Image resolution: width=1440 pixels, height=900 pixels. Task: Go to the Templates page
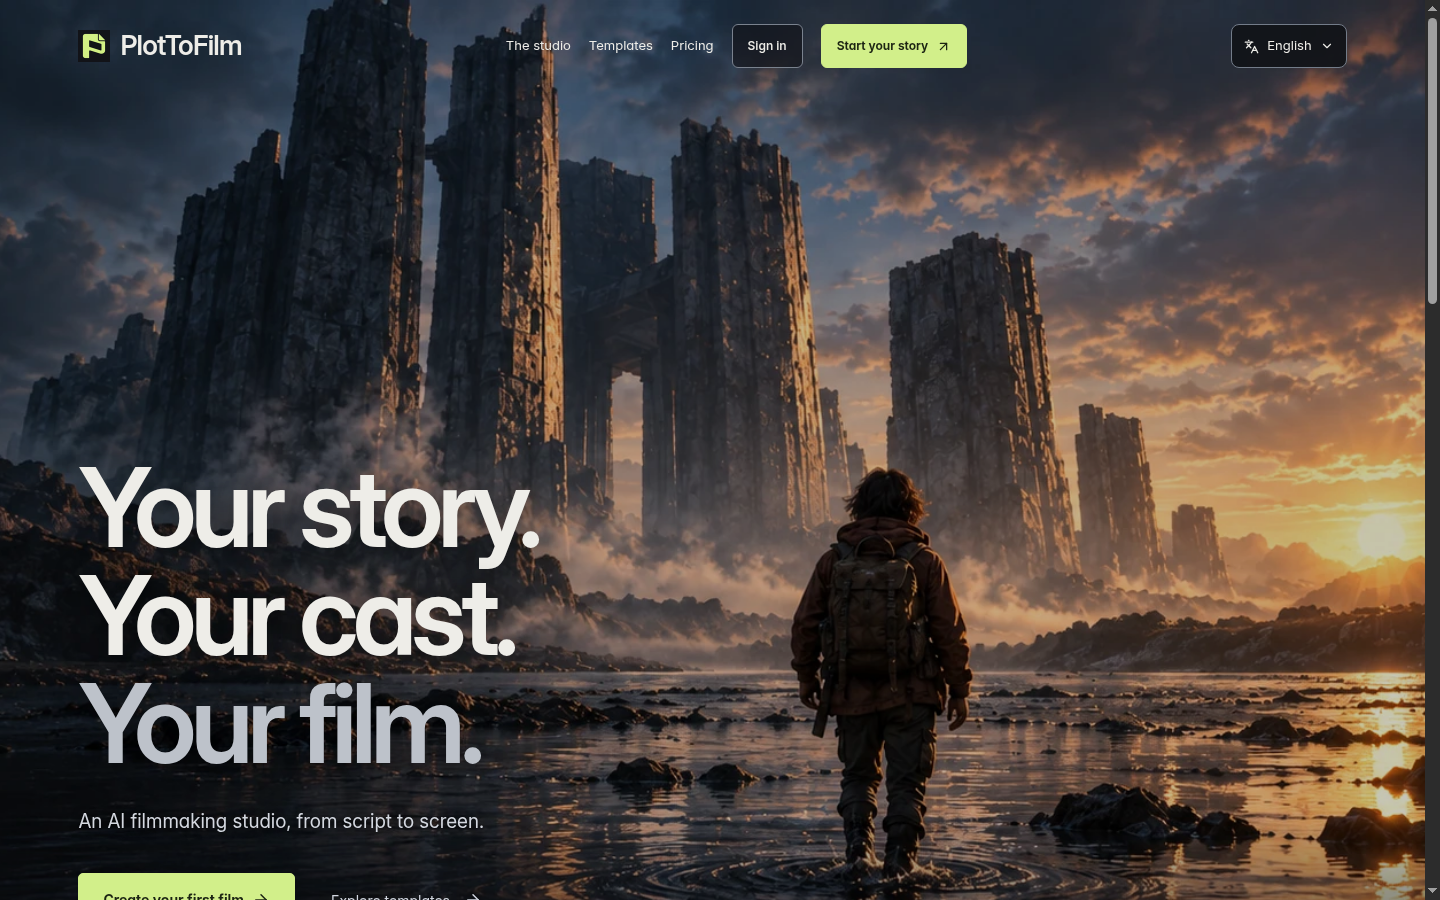pyautogui.click(x=621, y=46)
